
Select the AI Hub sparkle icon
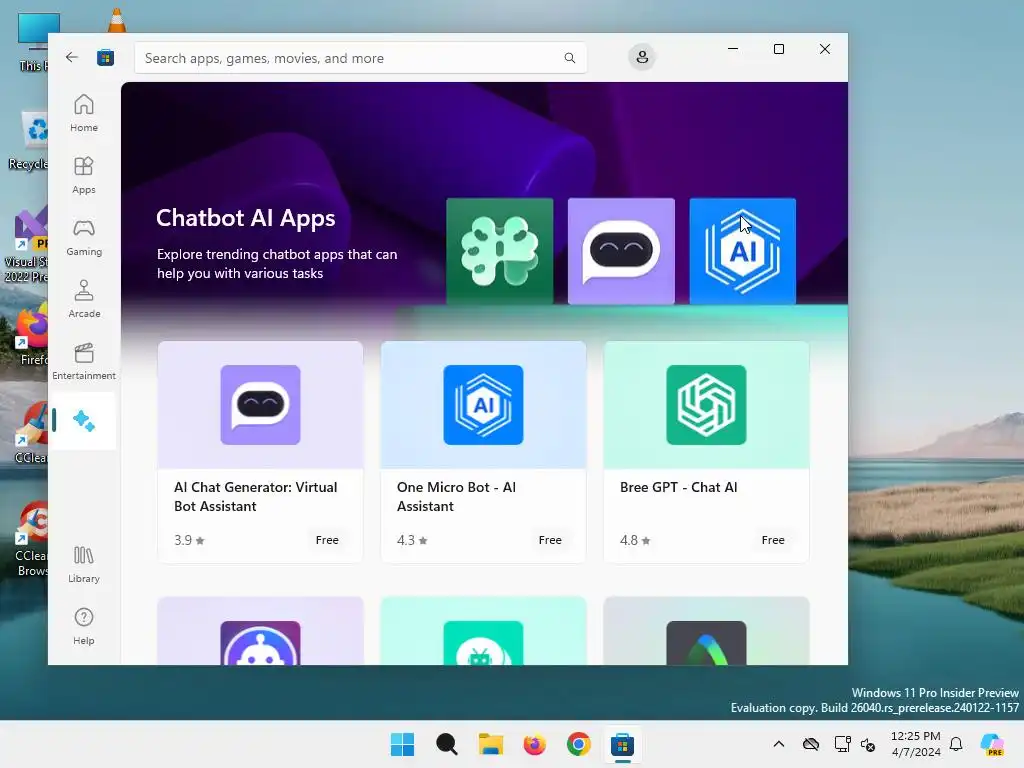coord(84,421)
